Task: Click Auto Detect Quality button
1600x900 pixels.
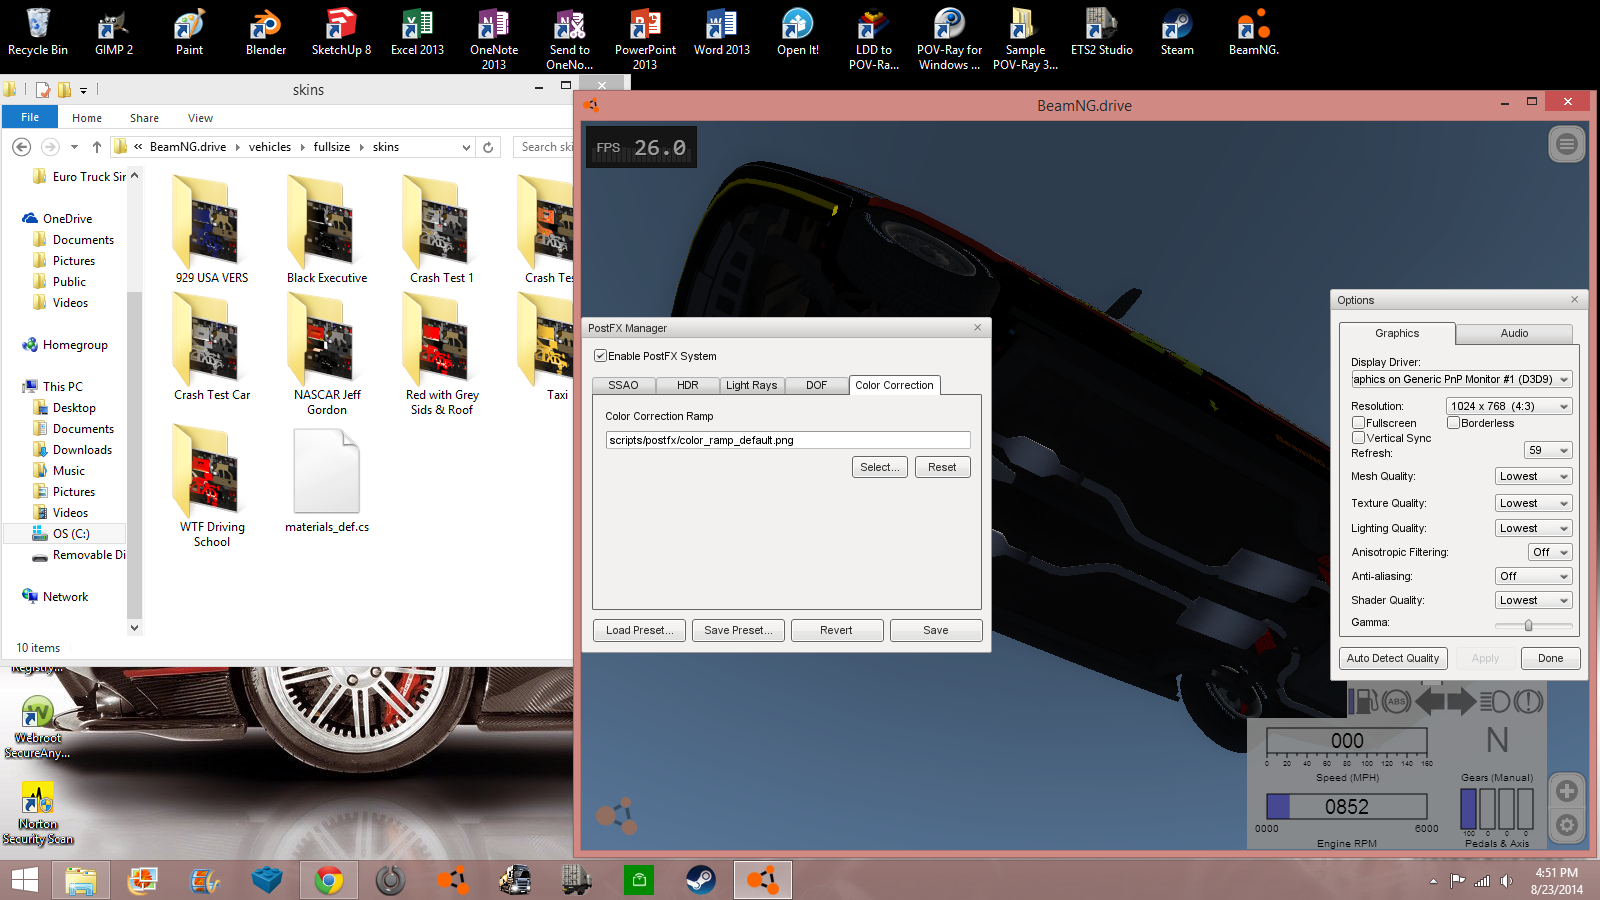Action: [1393, 658]
